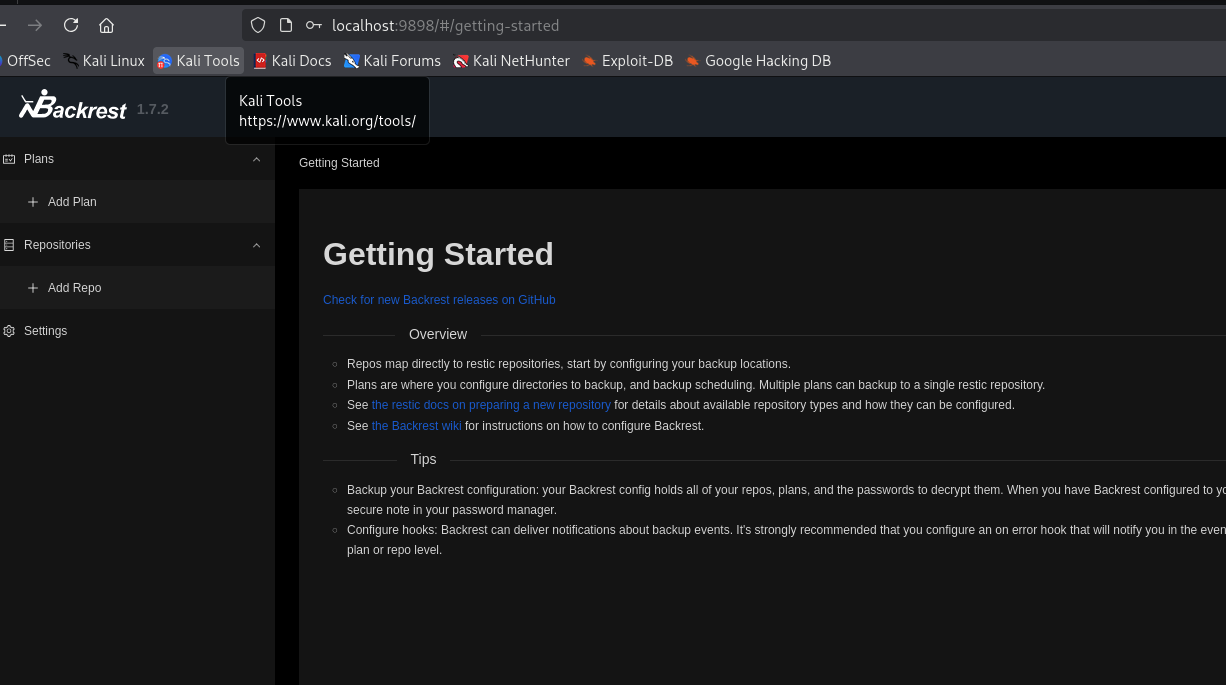Collapse the Repositories section chevron

(256, 245)
